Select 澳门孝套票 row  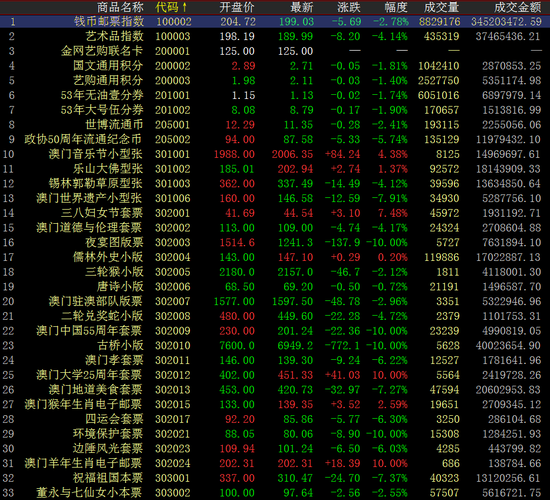[x=275, y=361]
